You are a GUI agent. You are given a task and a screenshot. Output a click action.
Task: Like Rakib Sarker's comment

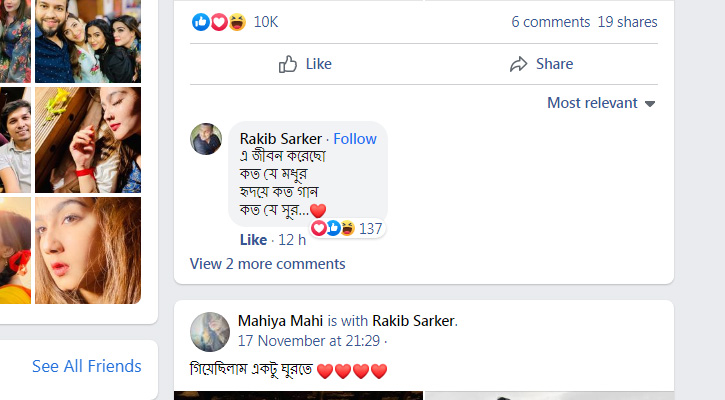pyautogui.click(x=253, y=240)
